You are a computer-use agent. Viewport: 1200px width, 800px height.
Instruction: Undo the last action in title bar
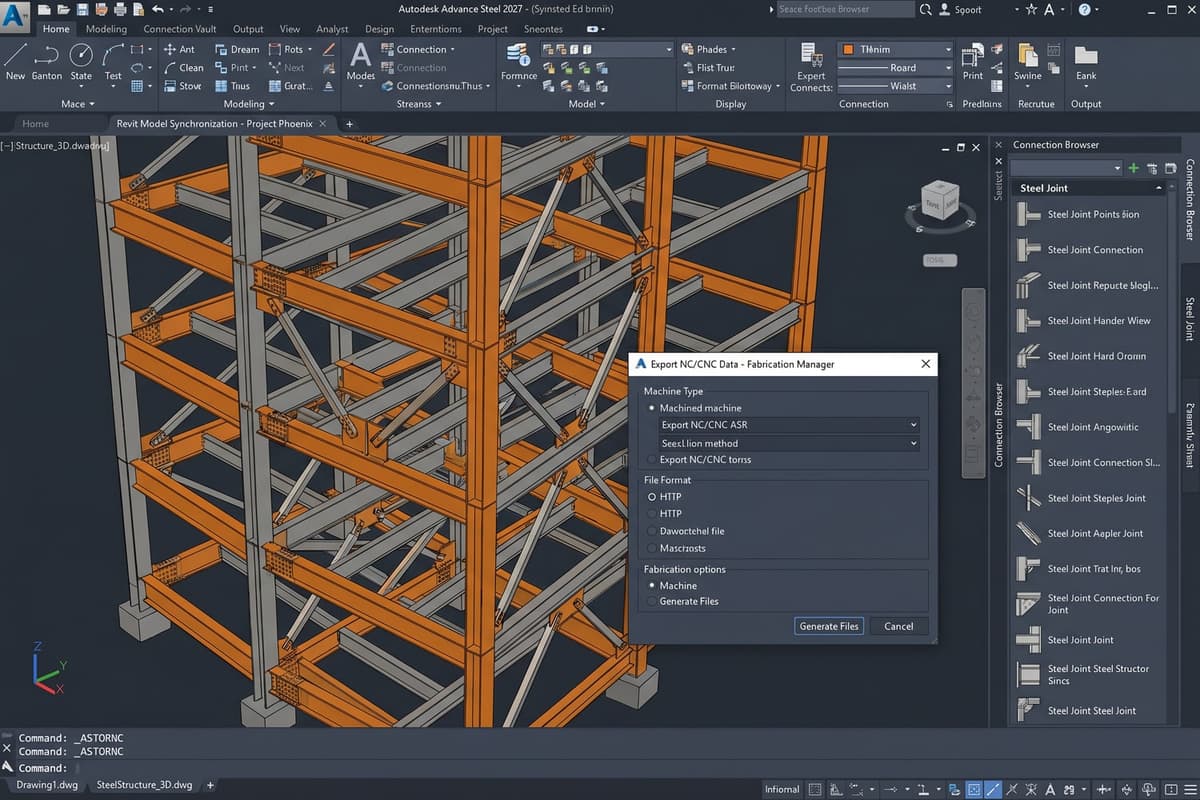click(158, 9)
